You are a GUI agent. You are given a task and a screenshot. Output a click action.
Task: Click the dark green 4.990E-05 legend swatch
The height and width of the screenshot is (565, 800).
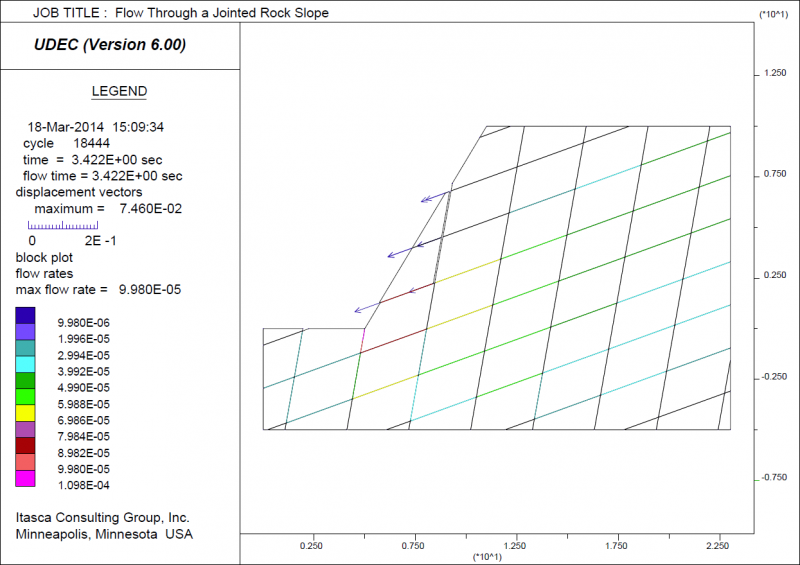(x=25, y=381)
